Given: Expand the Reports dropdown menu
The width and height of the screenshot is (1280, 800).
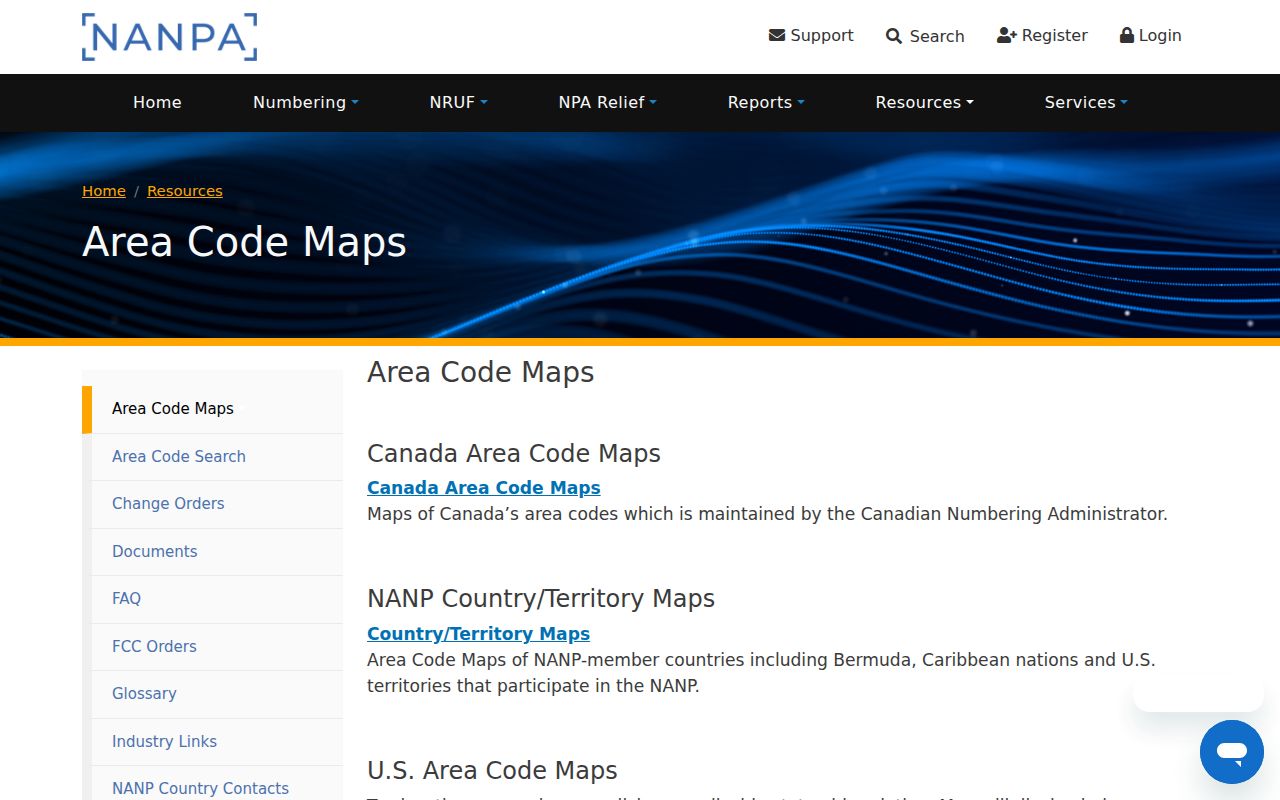Looking at the screenshot, I should click(x=765, y=102).
